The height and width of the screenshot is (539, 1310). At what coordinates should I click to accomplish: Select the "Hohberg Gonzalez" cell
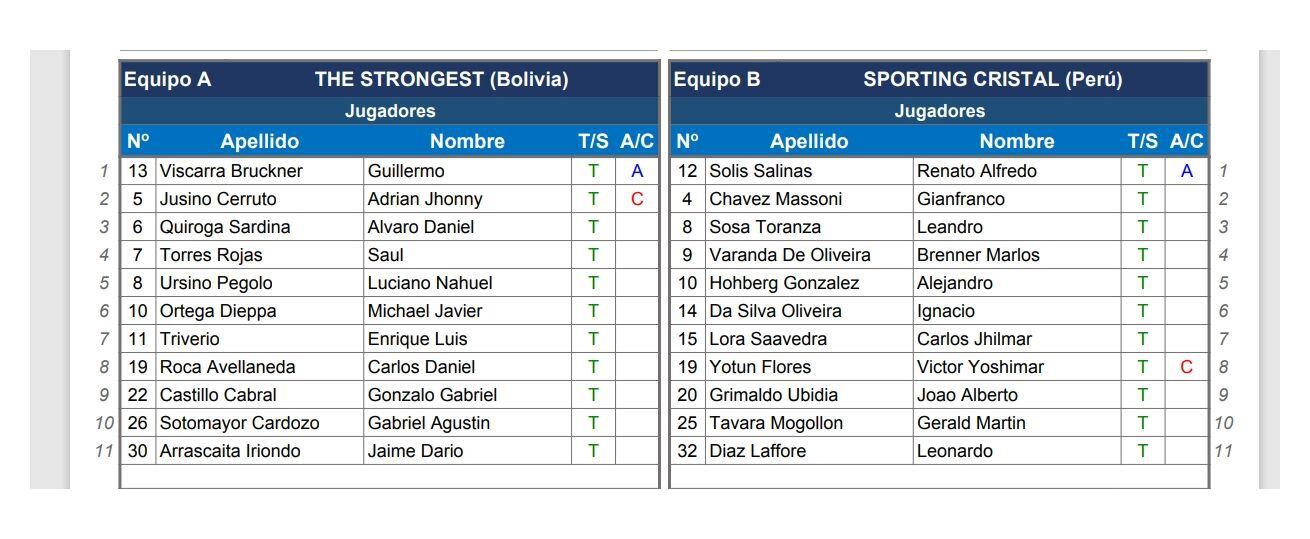point(784,283)
